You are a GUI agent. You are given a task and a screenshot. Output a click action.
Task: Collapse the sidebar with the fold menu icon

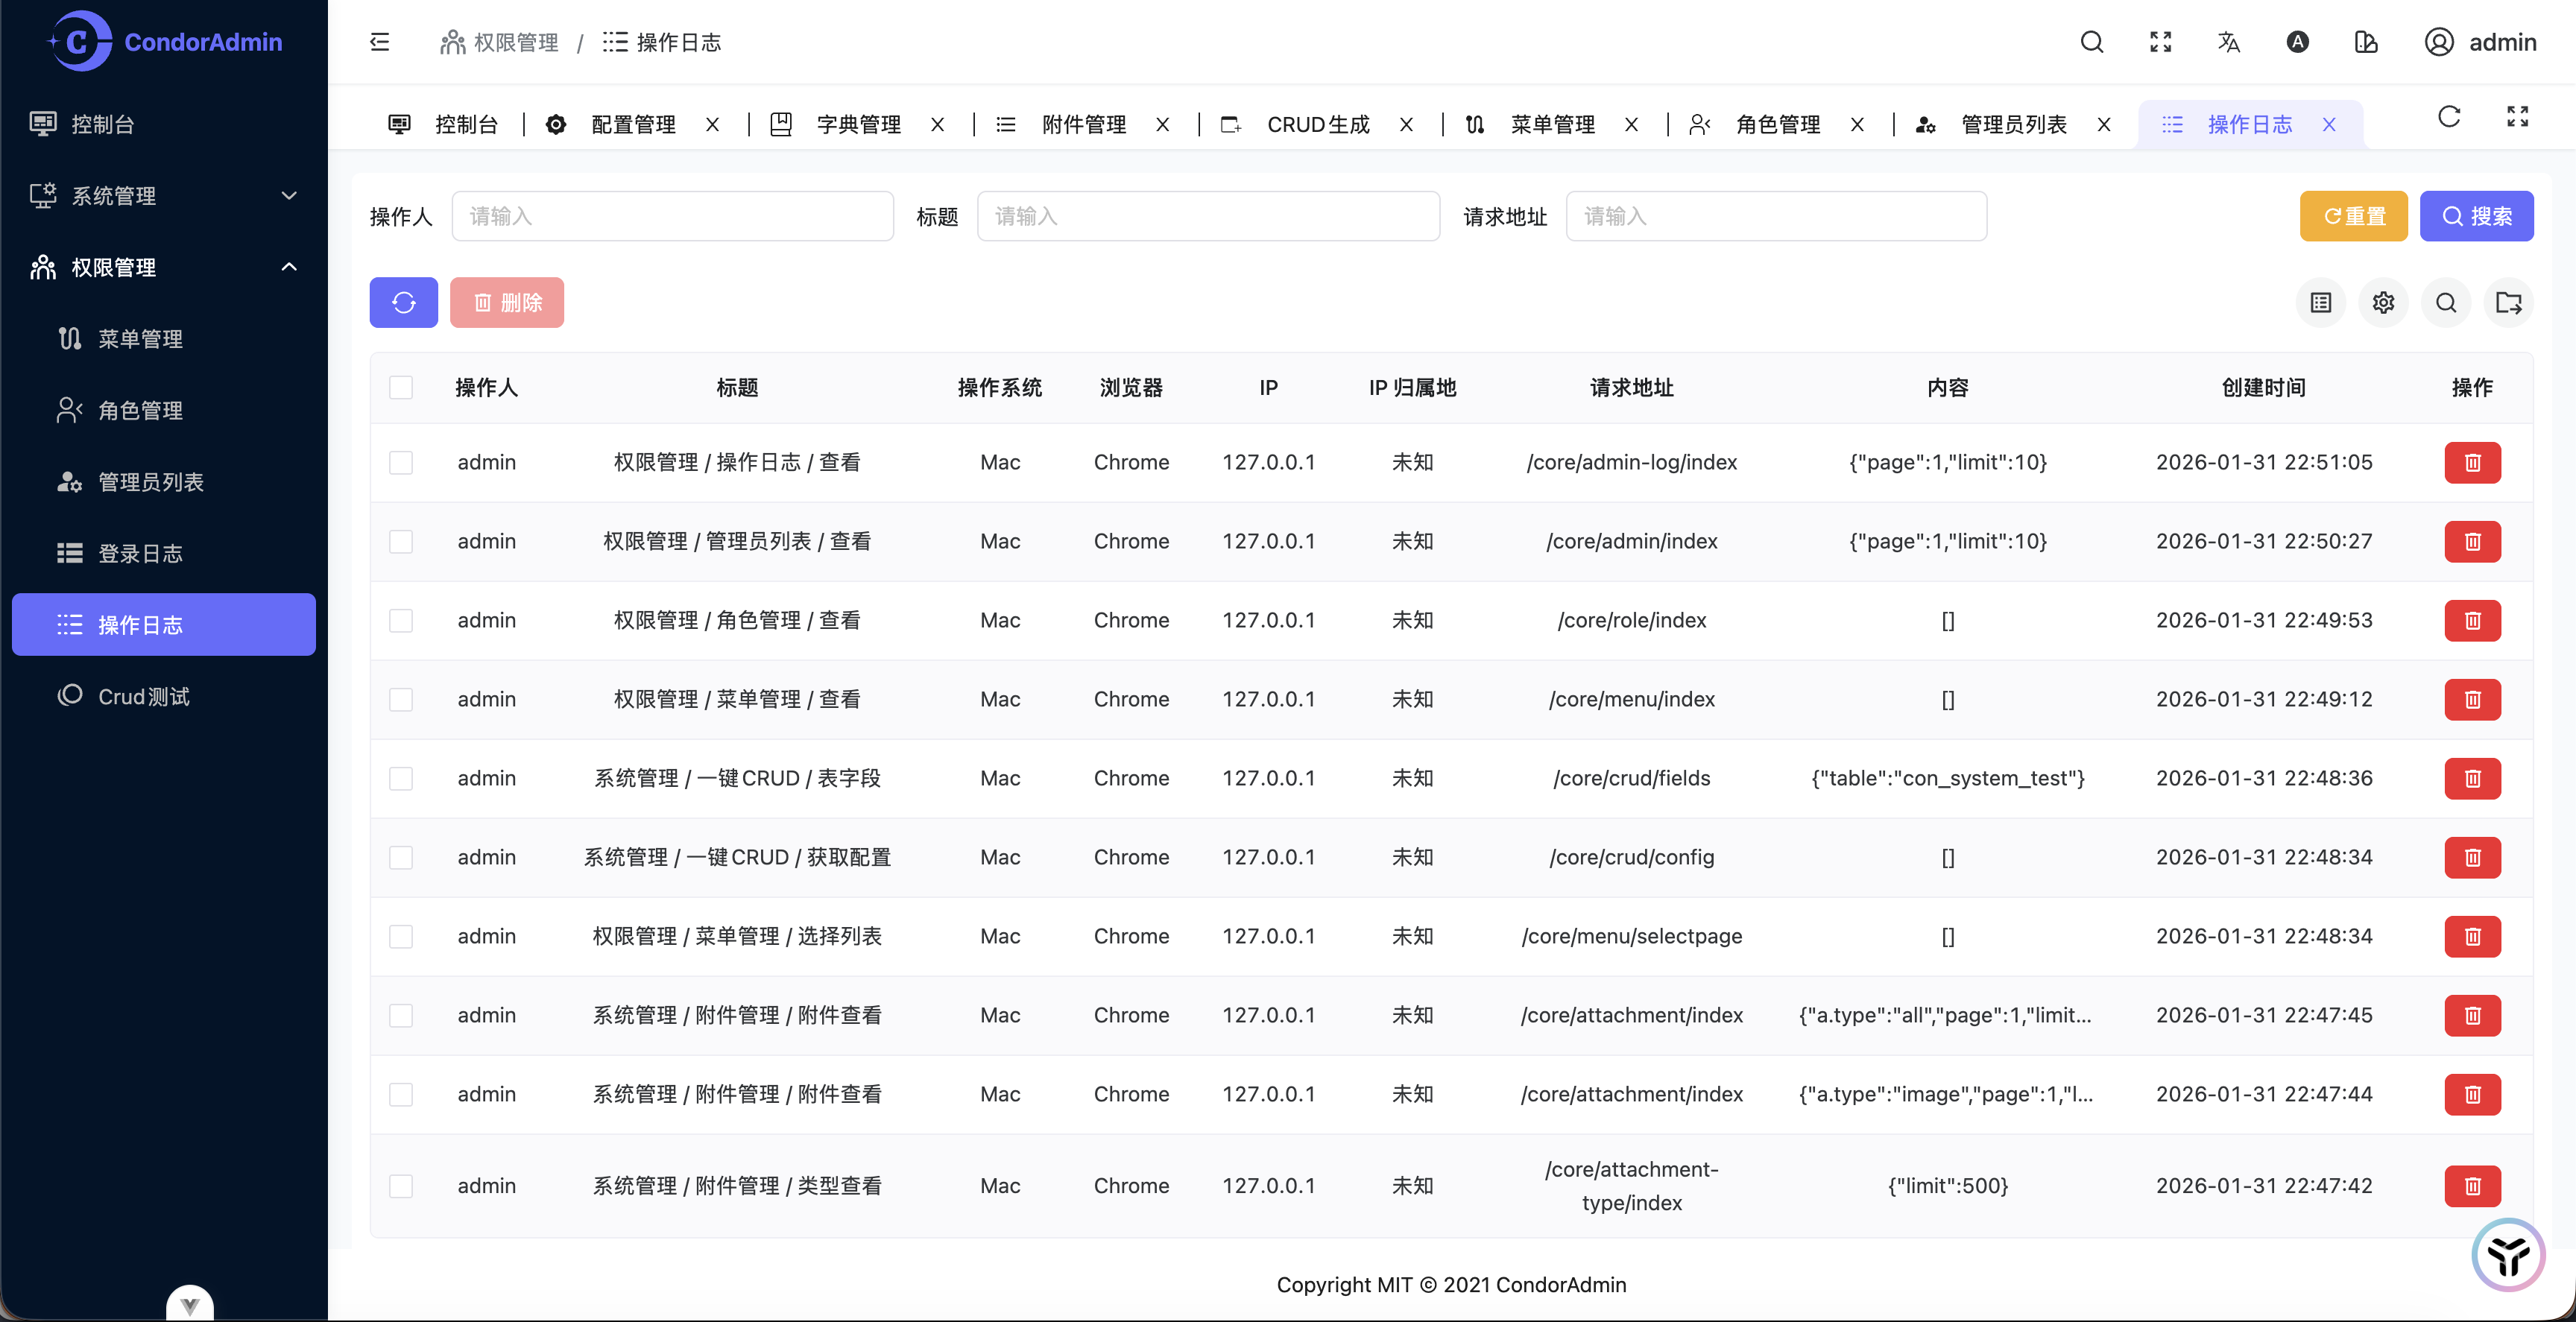click(x=380, y=42)
